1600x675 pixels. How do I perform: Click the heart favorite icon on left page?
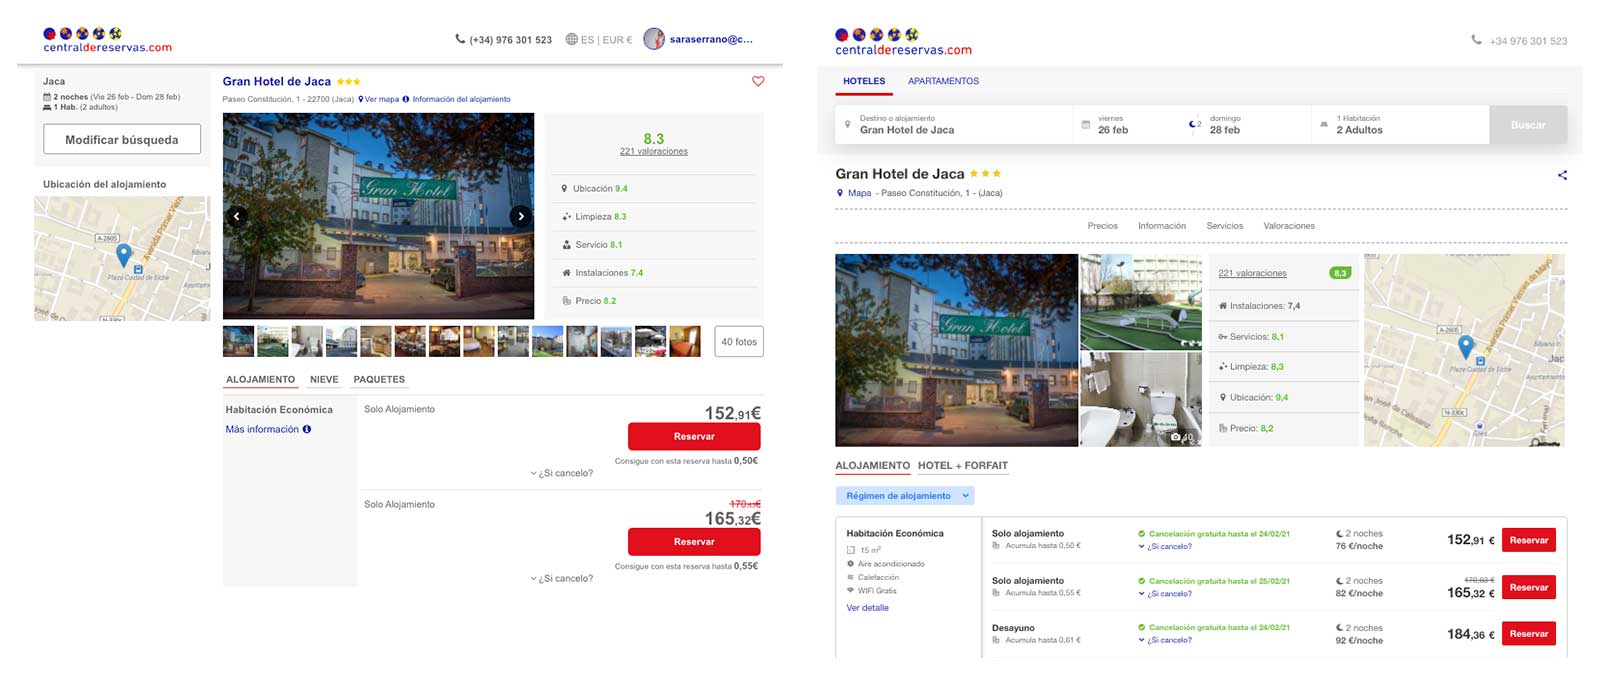coord(758,81)
